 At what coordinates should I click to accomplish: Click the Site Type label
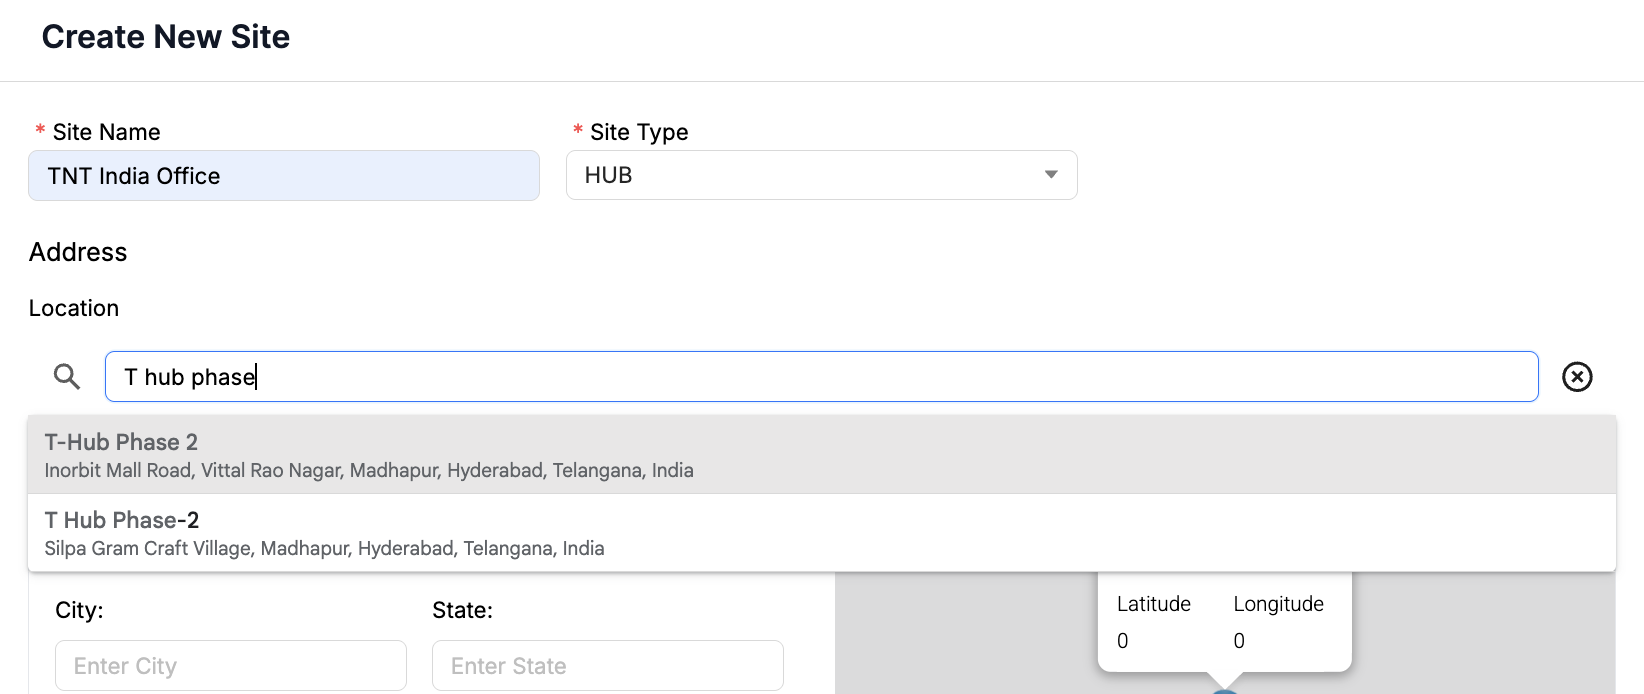coord(639,132)
